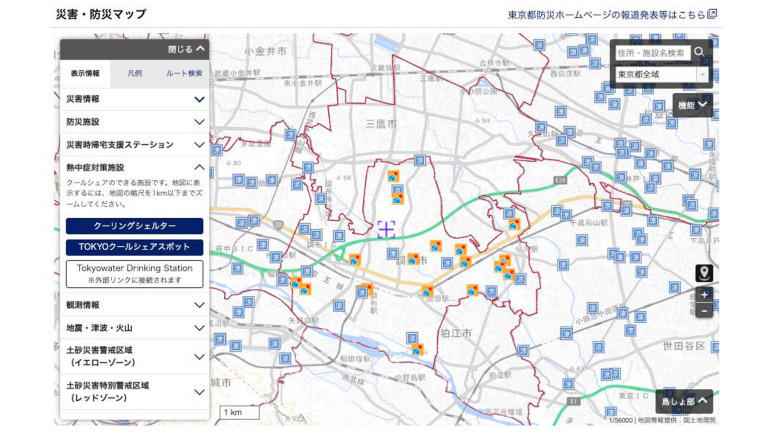This screenshot has width=770, height=433.
Task: Click the search magnifier icon
Action: coord(699,52)
